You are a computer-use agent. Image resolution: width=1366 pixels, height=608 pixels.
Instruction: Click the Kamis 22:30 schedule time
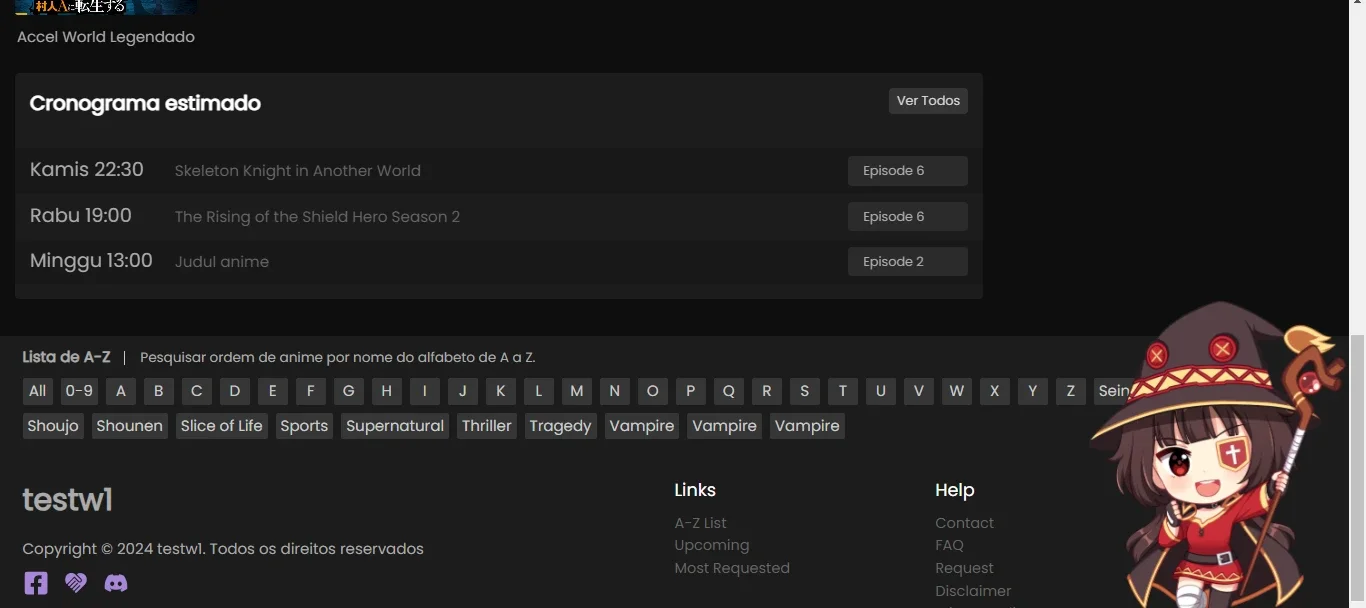(x=87, y=170)
